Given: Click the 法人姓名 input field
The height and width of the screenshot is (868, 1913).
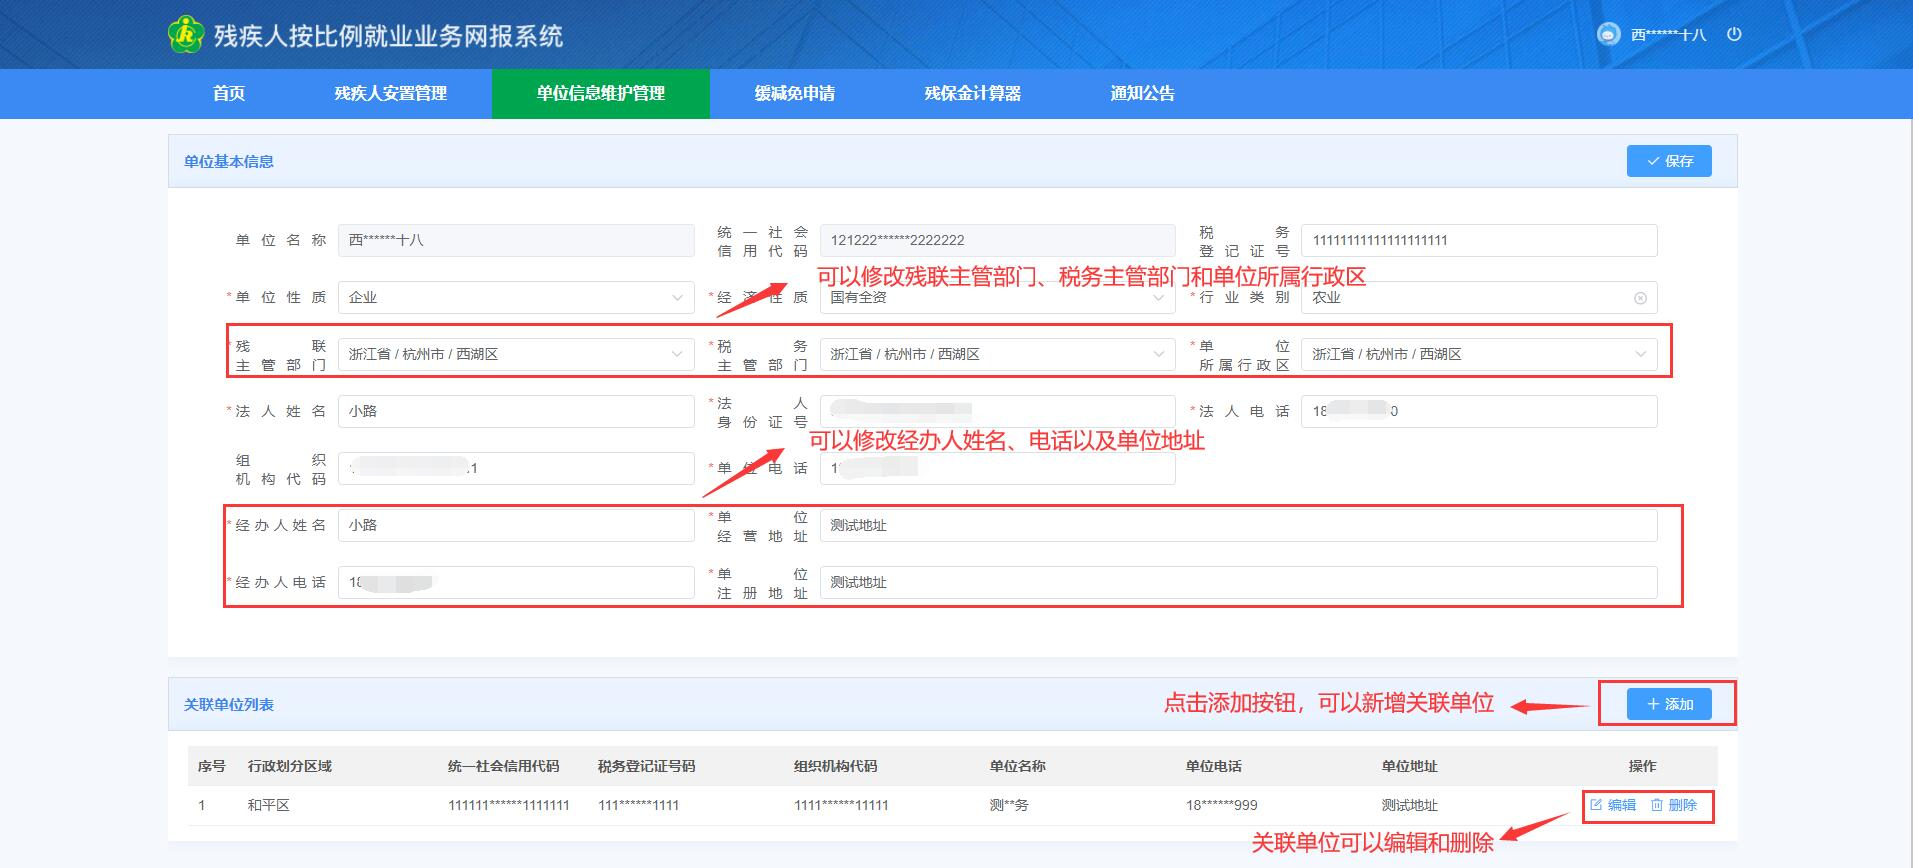Looking at the screenshot, I should tap(515, 411).
